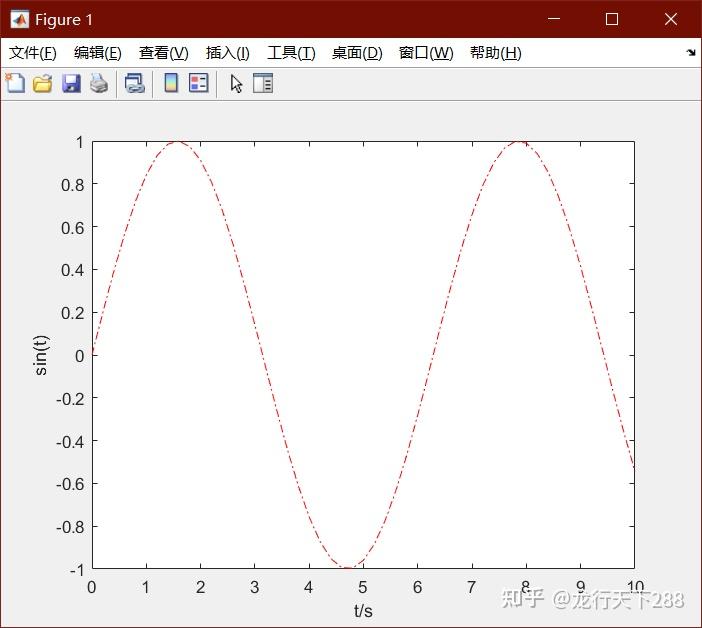Open the 工具(T) menu
Viewport: 702px width, 628px height.
pyautogui.click(x=291, y=53)
